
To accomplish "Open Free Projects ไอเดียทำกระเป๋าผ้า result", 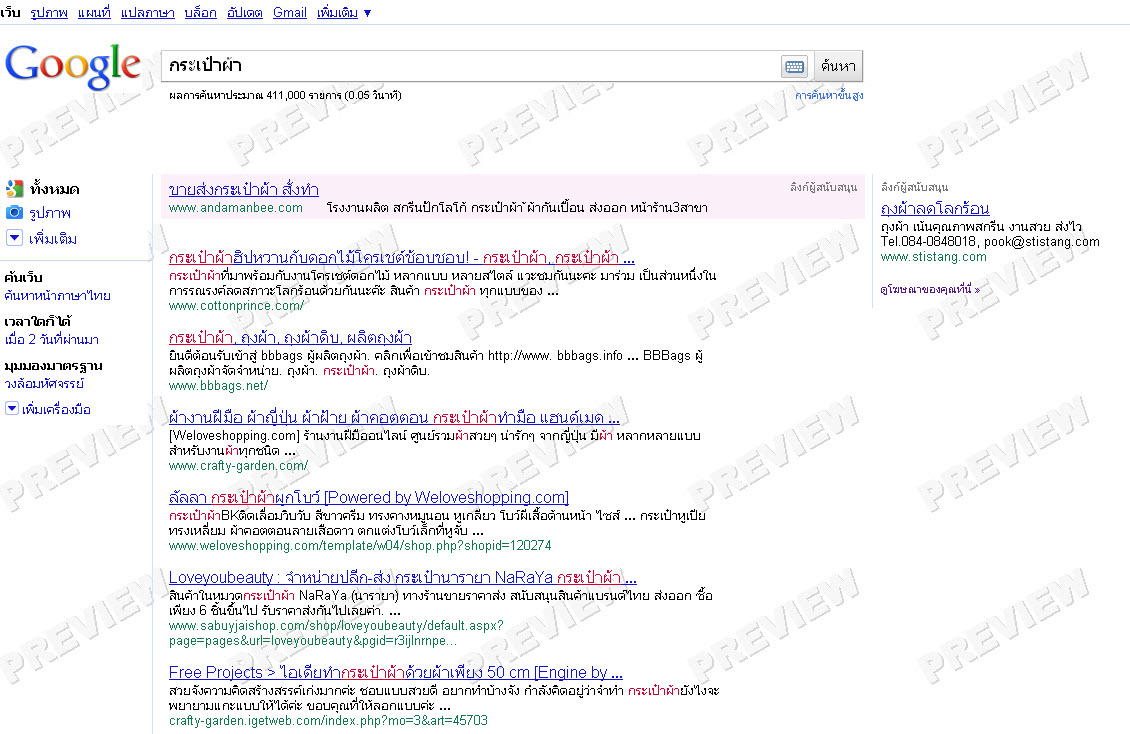I will (x=396, y=672).
